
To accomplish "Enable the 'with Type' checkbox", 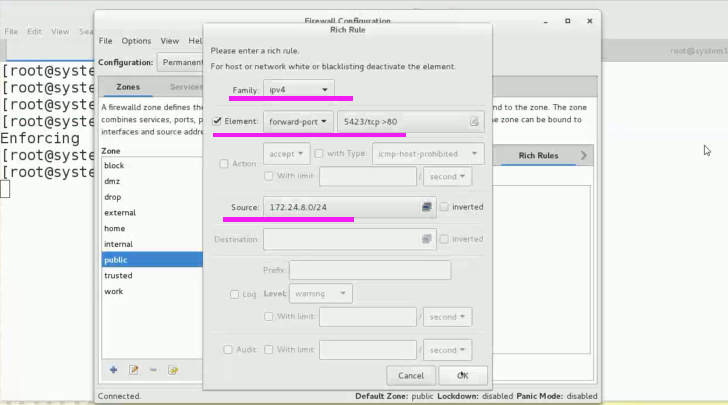I will coord(318,153).
